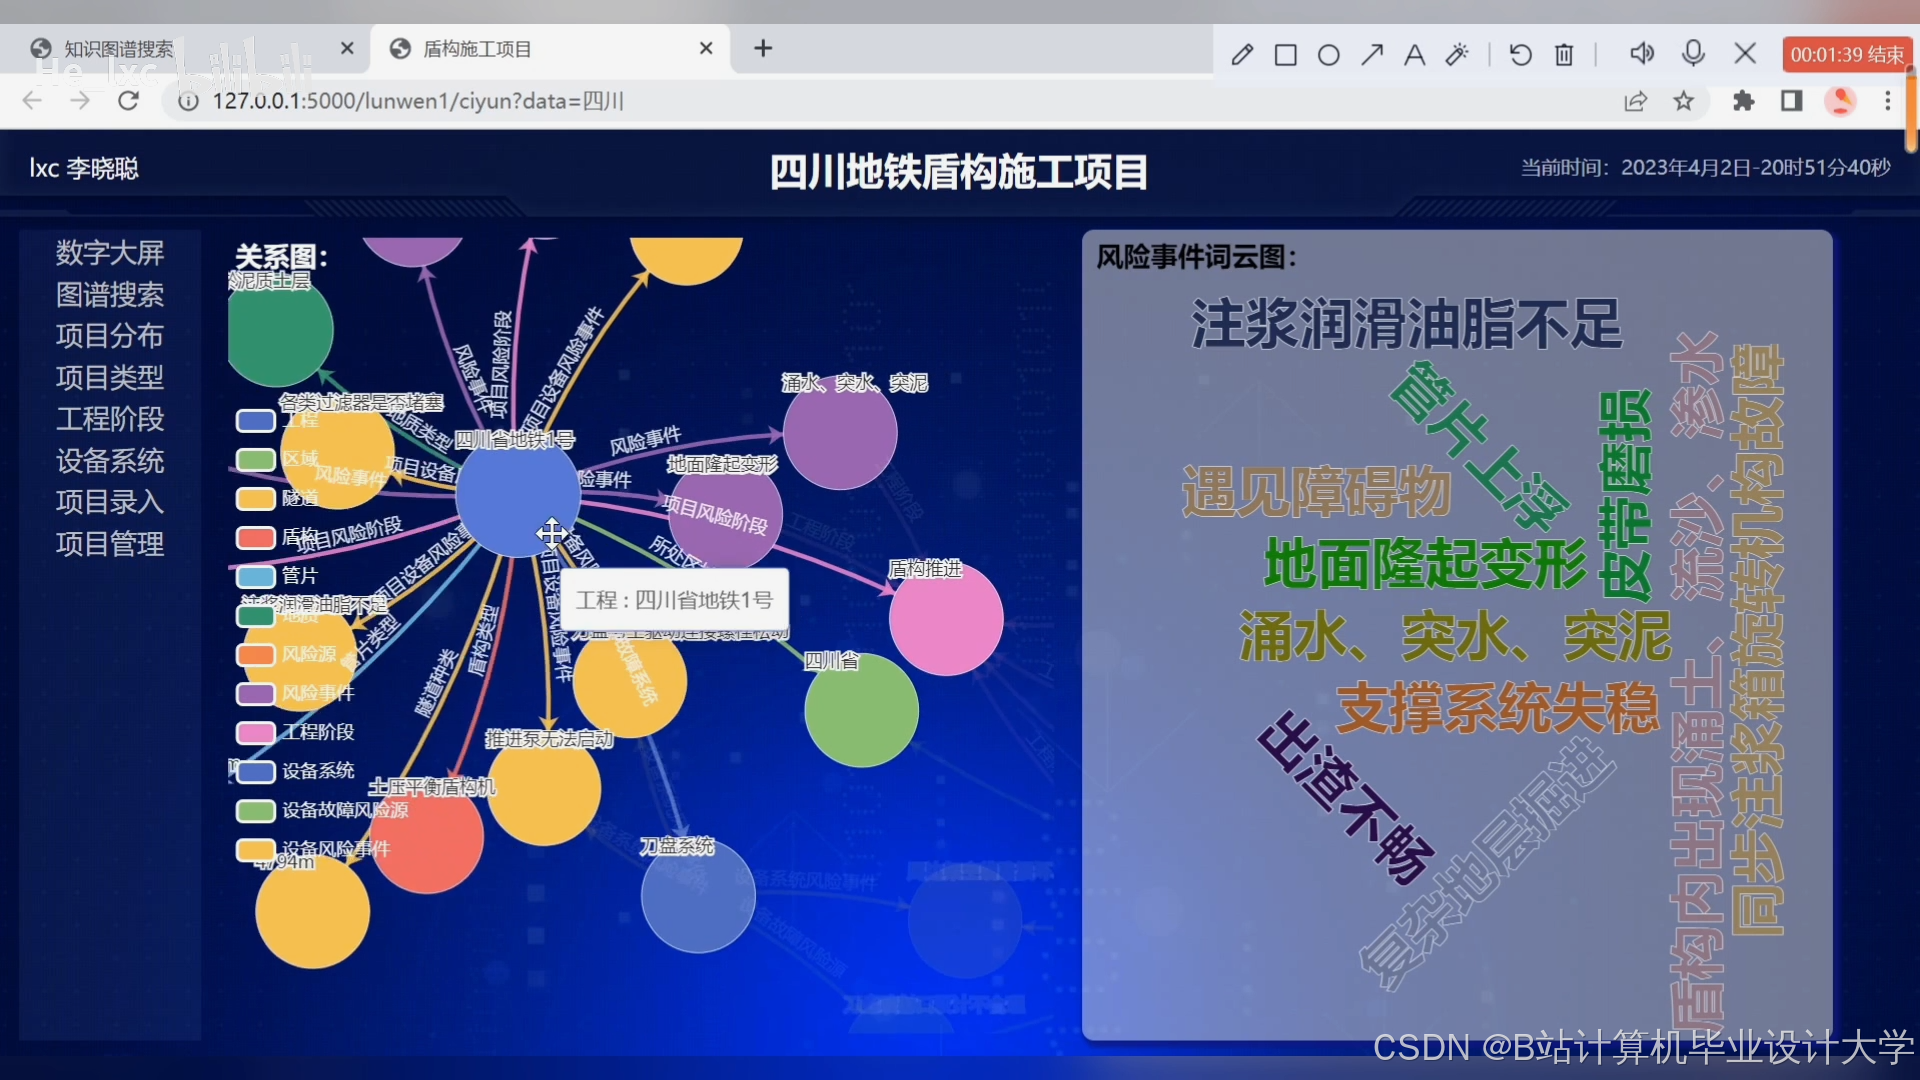
Task: Open 项目录入 sidebar menu item
Action: (x=110, y=502)
